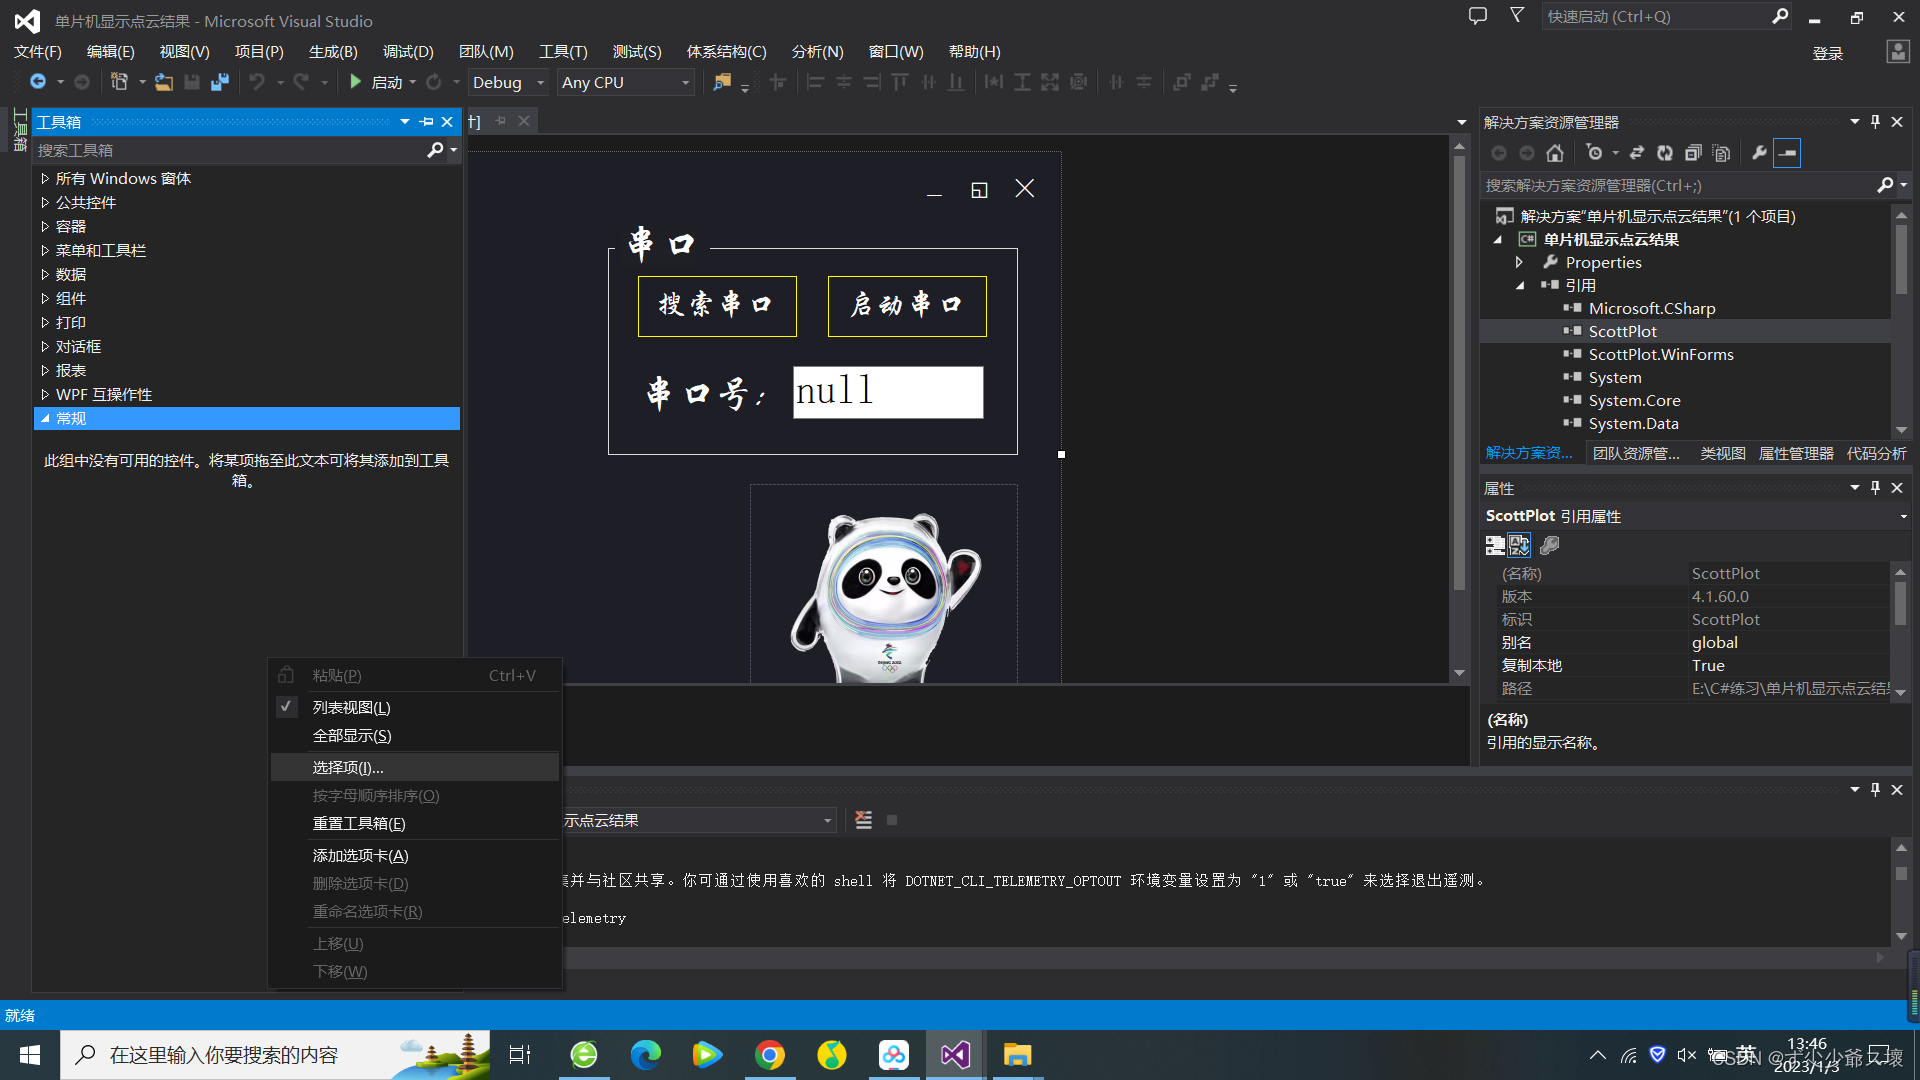Screen dimensions: 1920x1080
Task: Click the 启动串口 button on the form
Action: coord(907,306)
